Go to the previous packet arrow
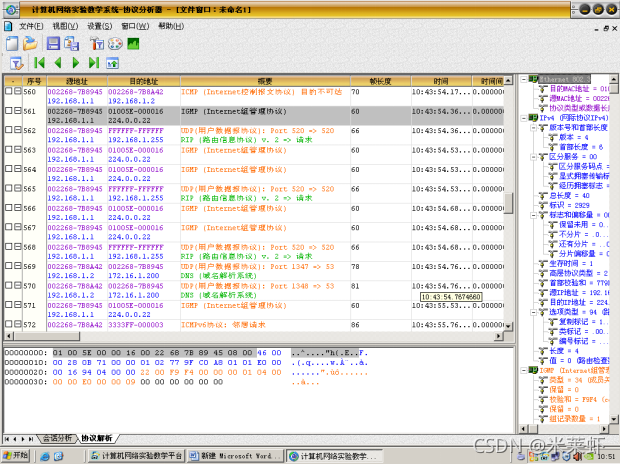 click(58, 63)
